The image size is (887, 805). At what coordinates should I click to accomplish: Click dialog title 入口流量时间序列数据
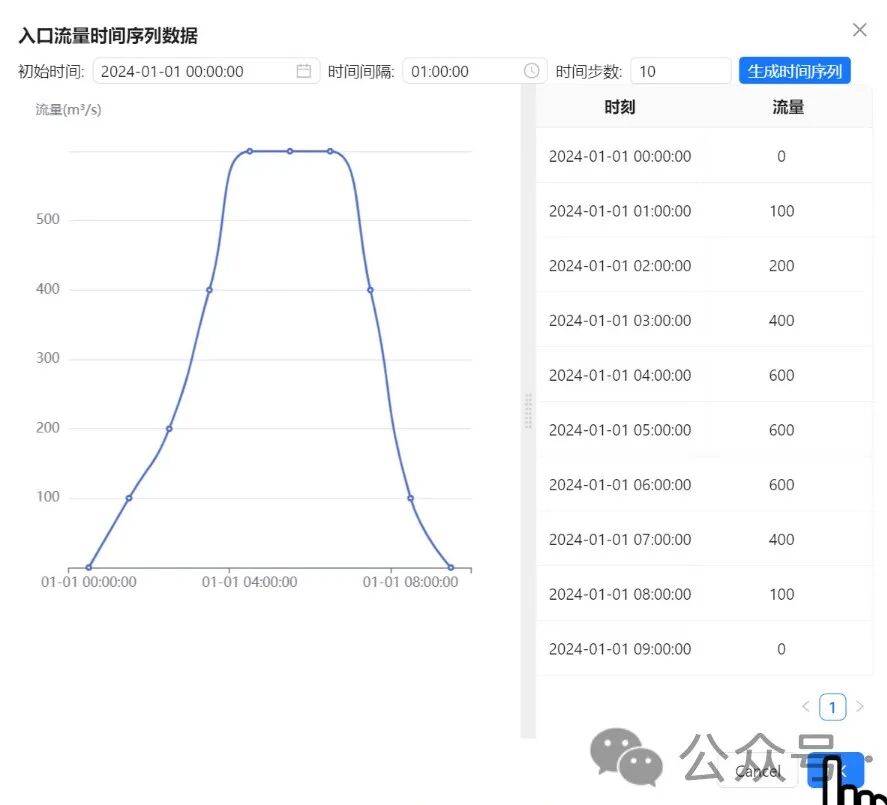pos(108,36)
